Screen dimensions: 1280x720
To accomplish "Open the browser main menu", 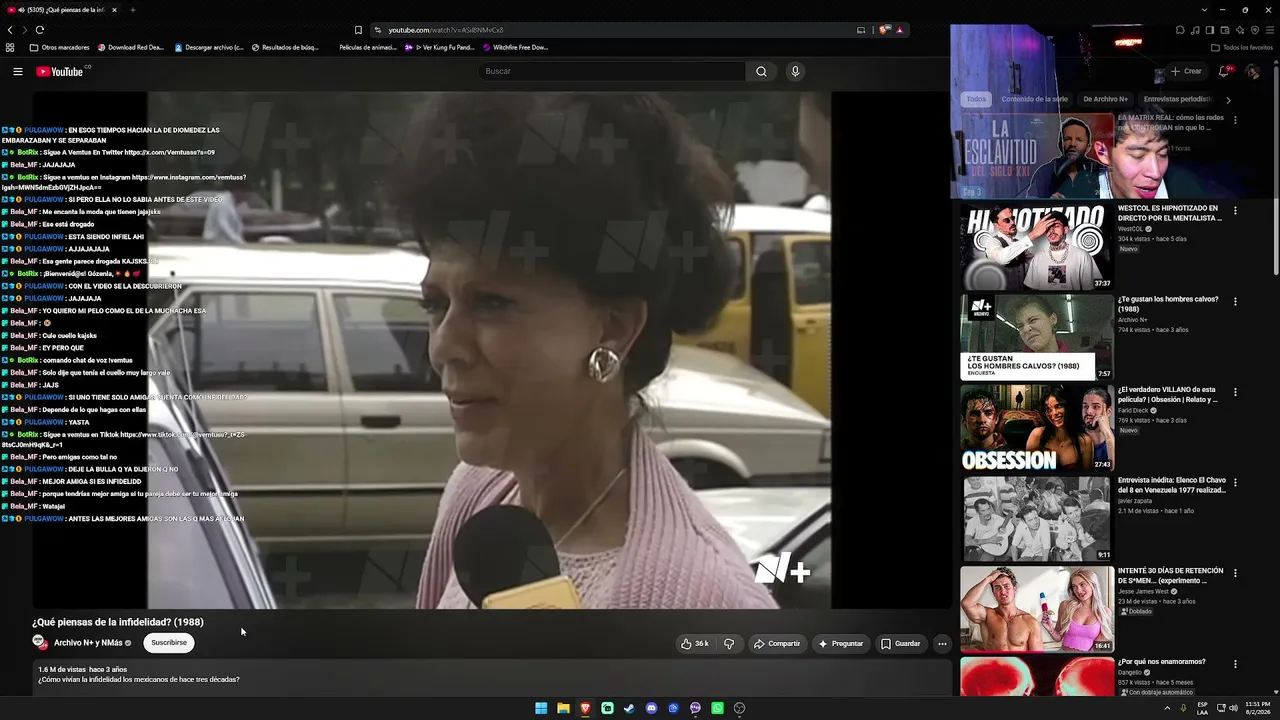I will 1269,30.
